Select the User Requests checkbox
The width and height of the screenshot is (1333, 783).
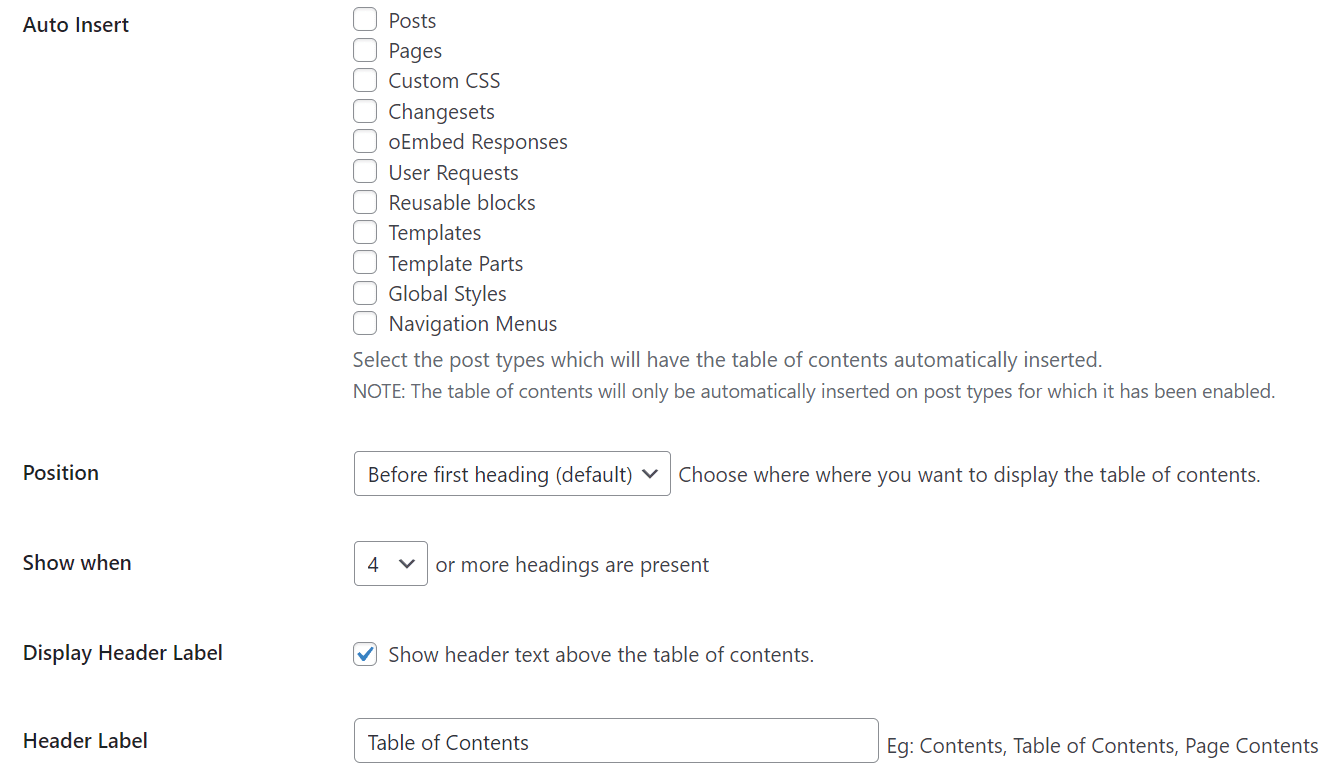[365, 172]
